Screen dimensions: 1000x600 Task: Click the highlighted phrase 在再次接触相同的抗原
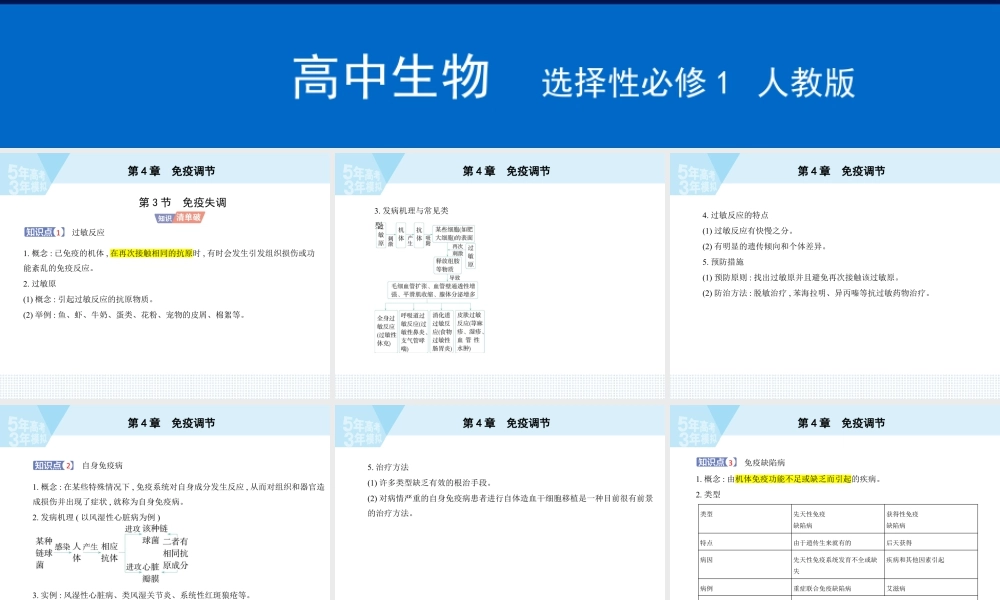click(151, 253)
